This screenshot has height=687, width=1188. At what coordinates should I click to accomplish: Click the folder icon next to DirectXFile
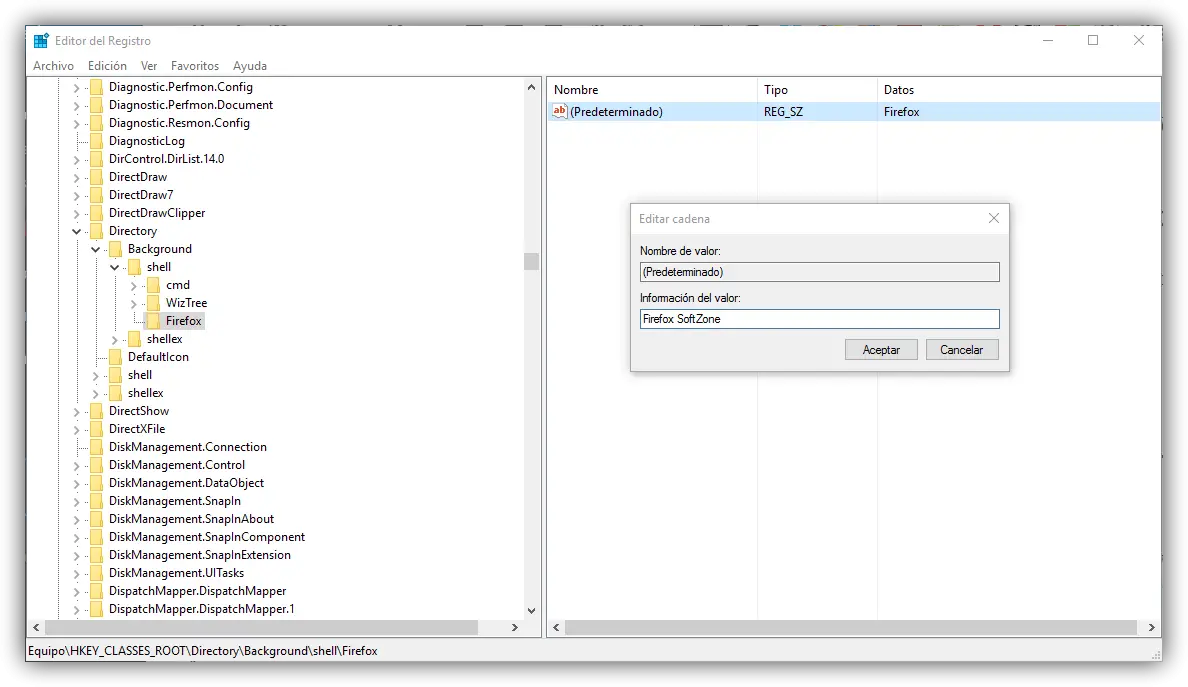96,429
